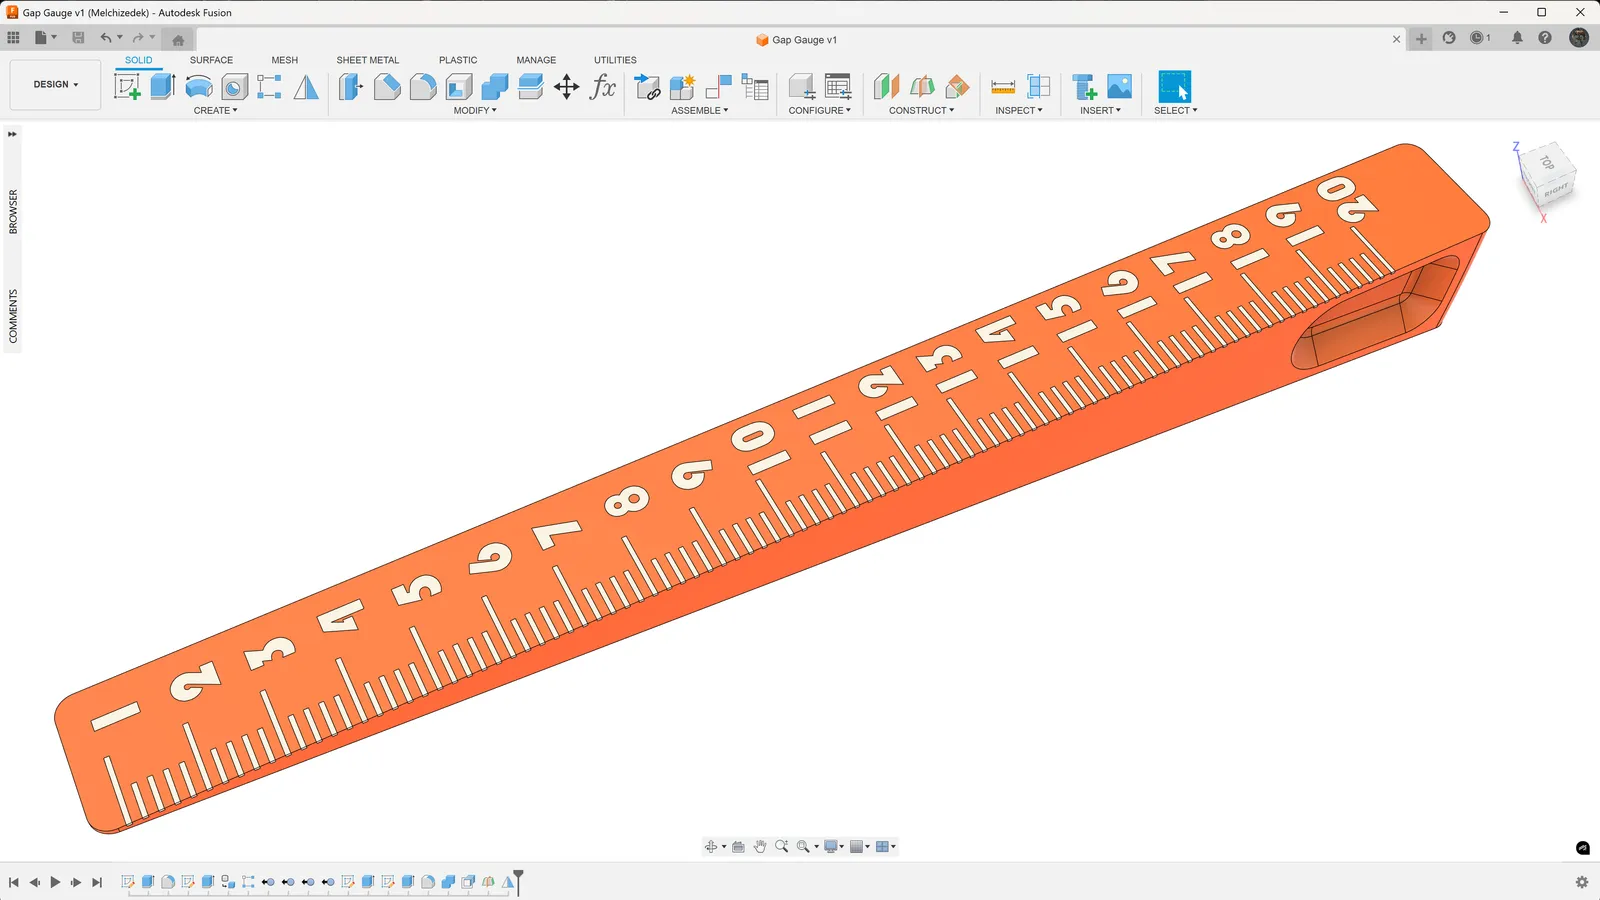1600x900 pixels.
Task: Toggle grid and snaps settings
Action: 858,847
